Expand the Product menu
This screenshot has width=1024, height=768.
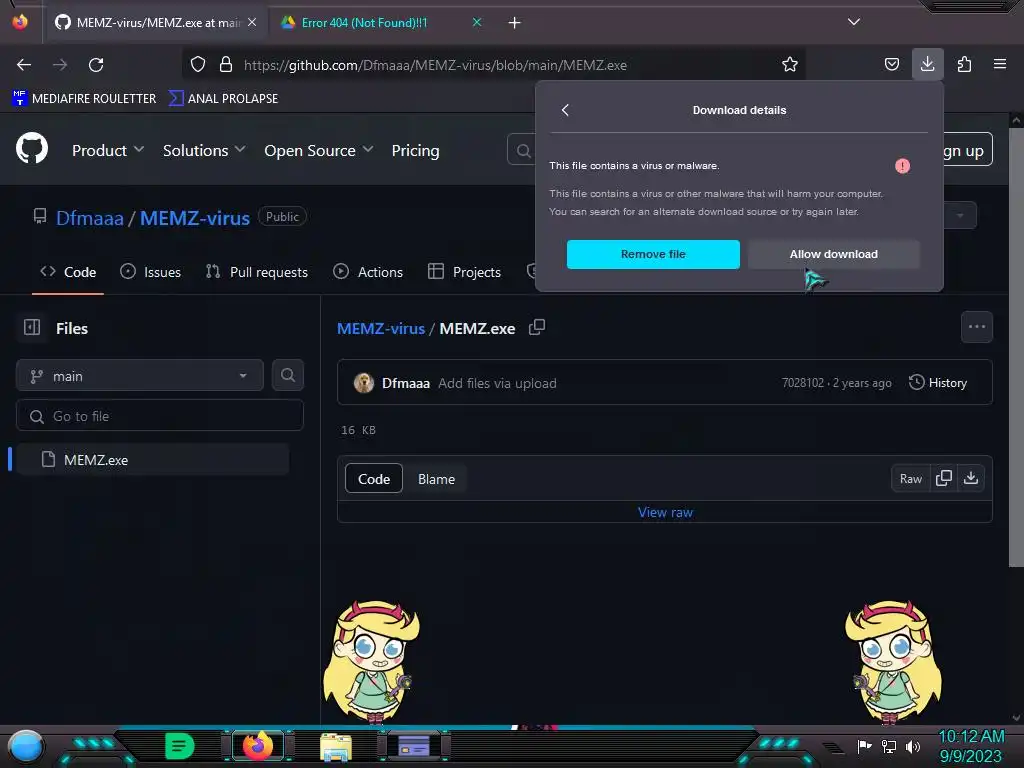[108, 151]
